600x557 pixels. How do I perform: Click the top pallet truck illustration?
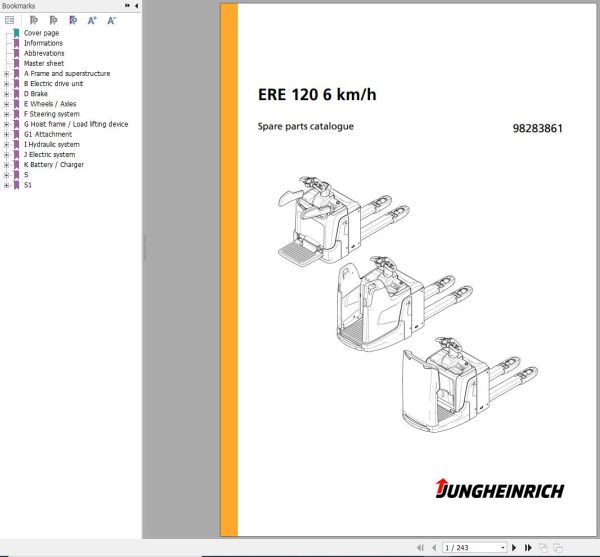coord(343,221)
